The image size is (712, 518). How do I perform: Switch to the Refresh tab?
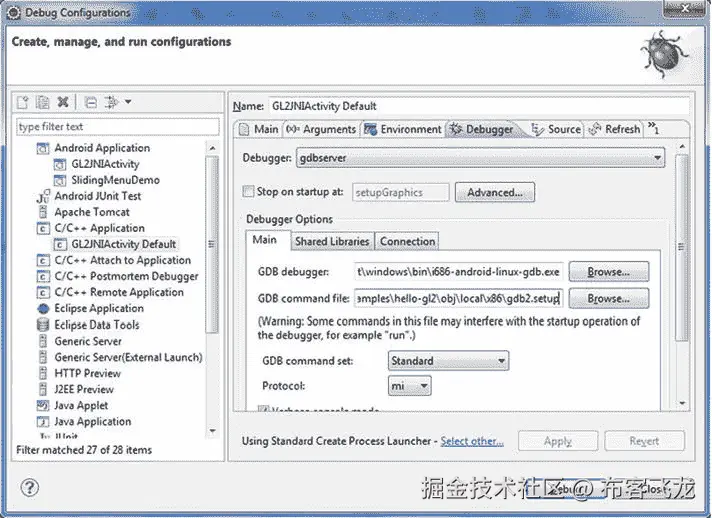(614, 129)
